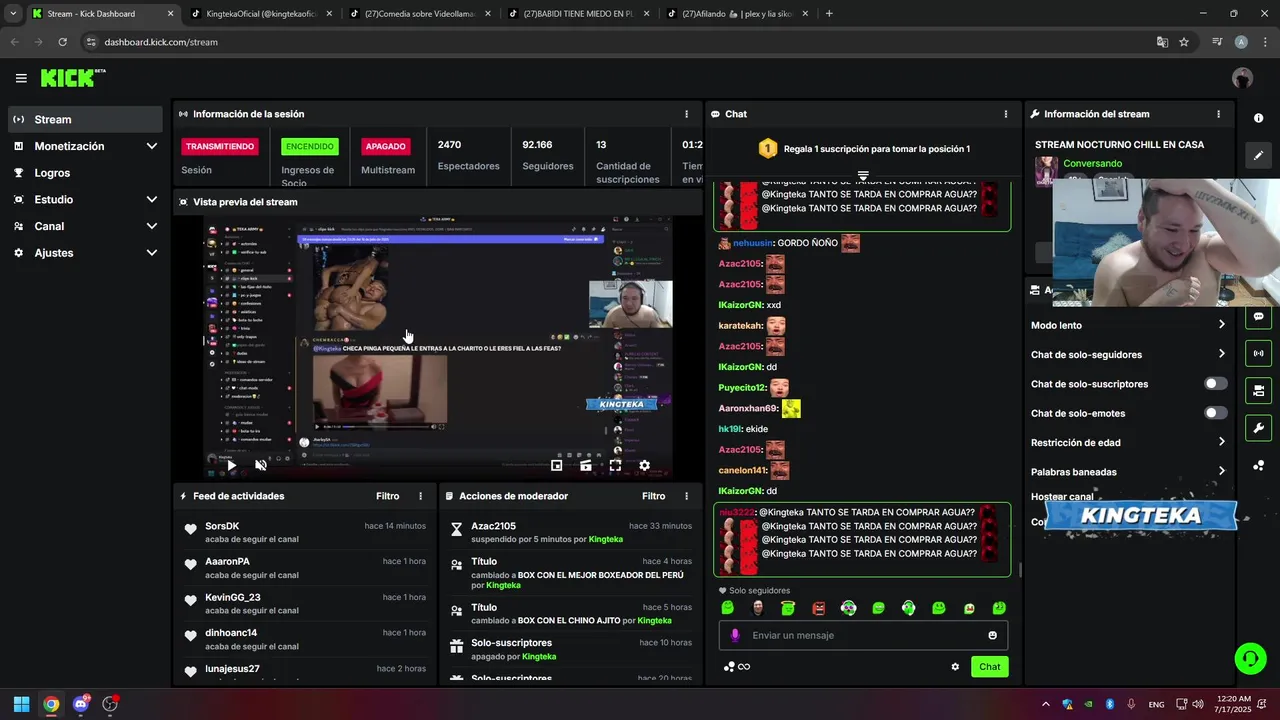Open Filtro in Acciones de moderador

click(653, 496)
